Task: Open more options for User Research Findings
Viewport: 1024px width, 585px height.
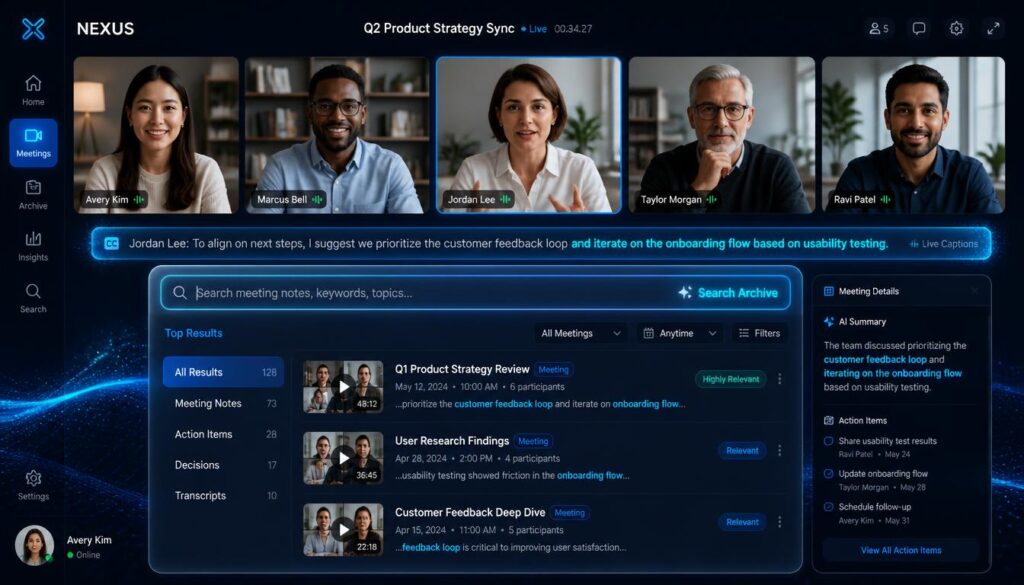Action: click(x=779, y=451)
